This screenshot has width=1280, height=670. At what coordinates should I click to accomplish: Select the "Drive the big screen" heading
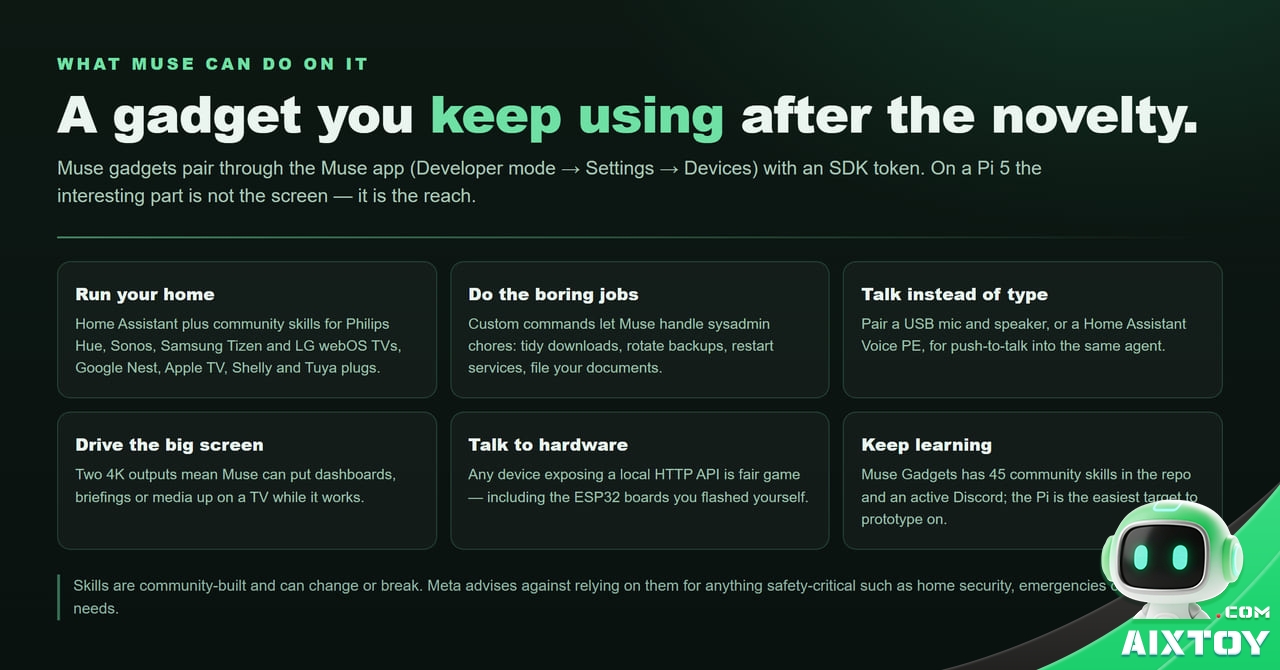pyautogui.click(x=169, y=444)
